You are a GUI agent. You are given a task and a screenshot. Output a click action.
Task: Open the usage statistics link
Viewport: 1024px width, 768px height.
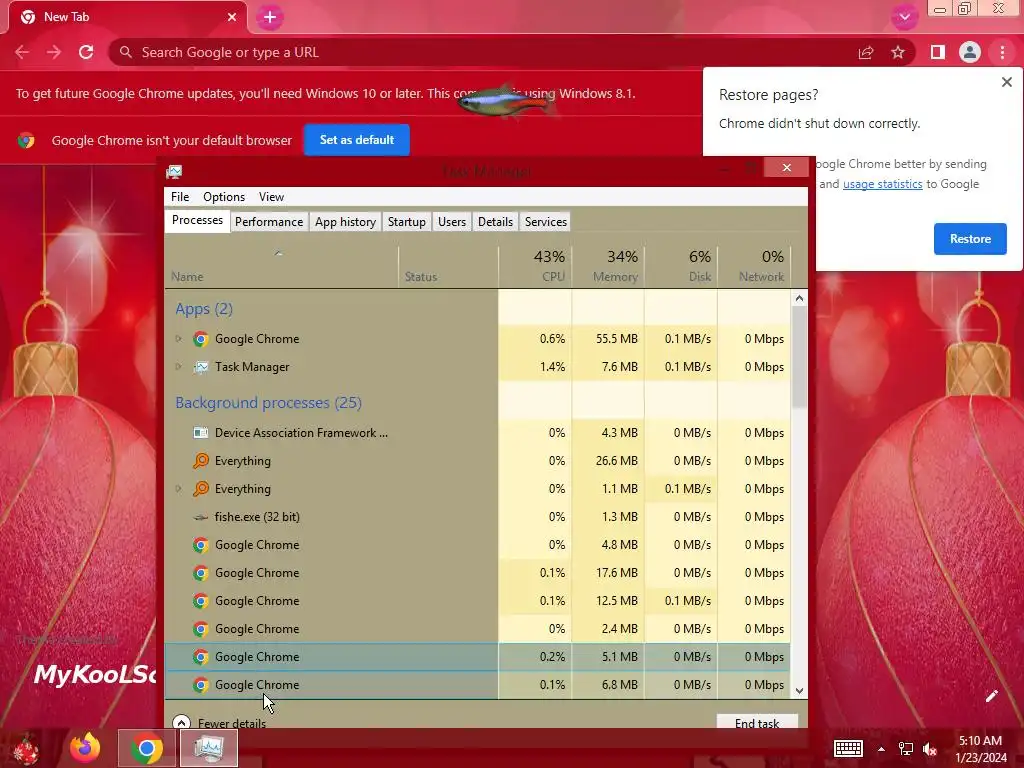click(x=882, y=184)
